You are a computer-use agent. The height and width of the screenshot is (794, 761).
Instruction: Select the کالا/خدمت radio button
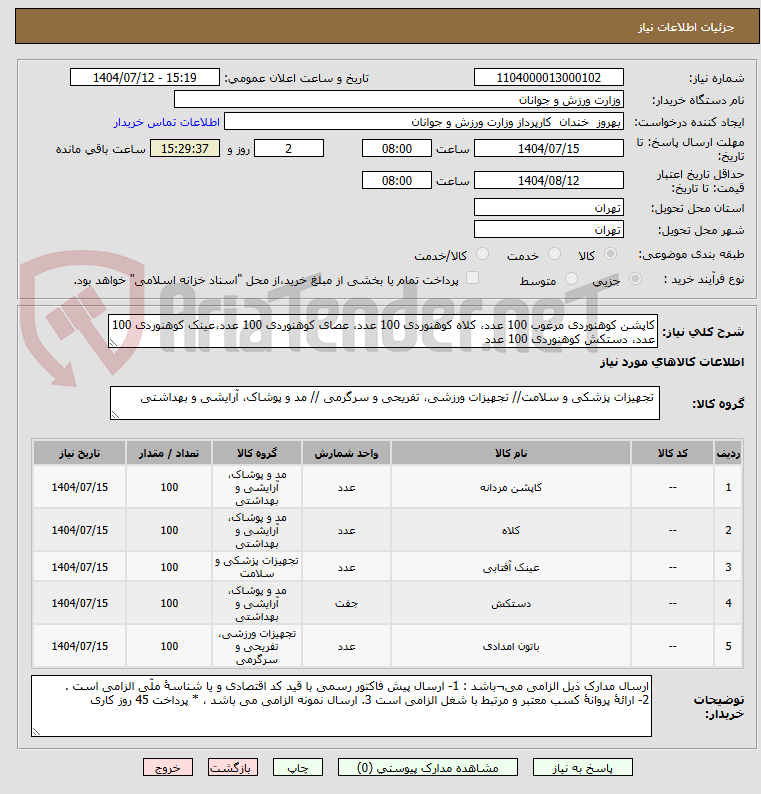(483, 254)
